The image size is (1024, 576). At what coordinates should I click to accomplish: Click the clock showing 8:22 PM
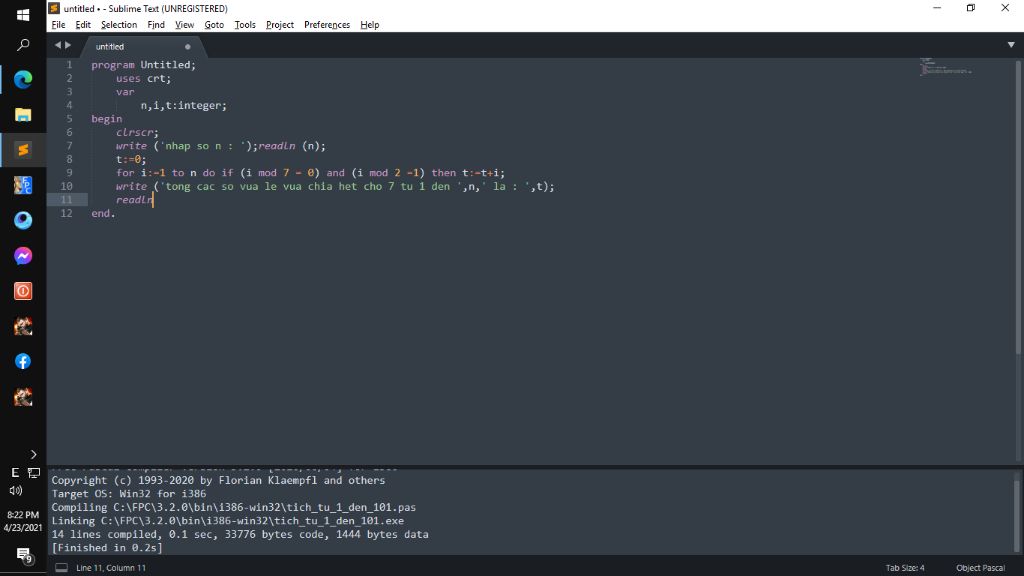(23, 515)
